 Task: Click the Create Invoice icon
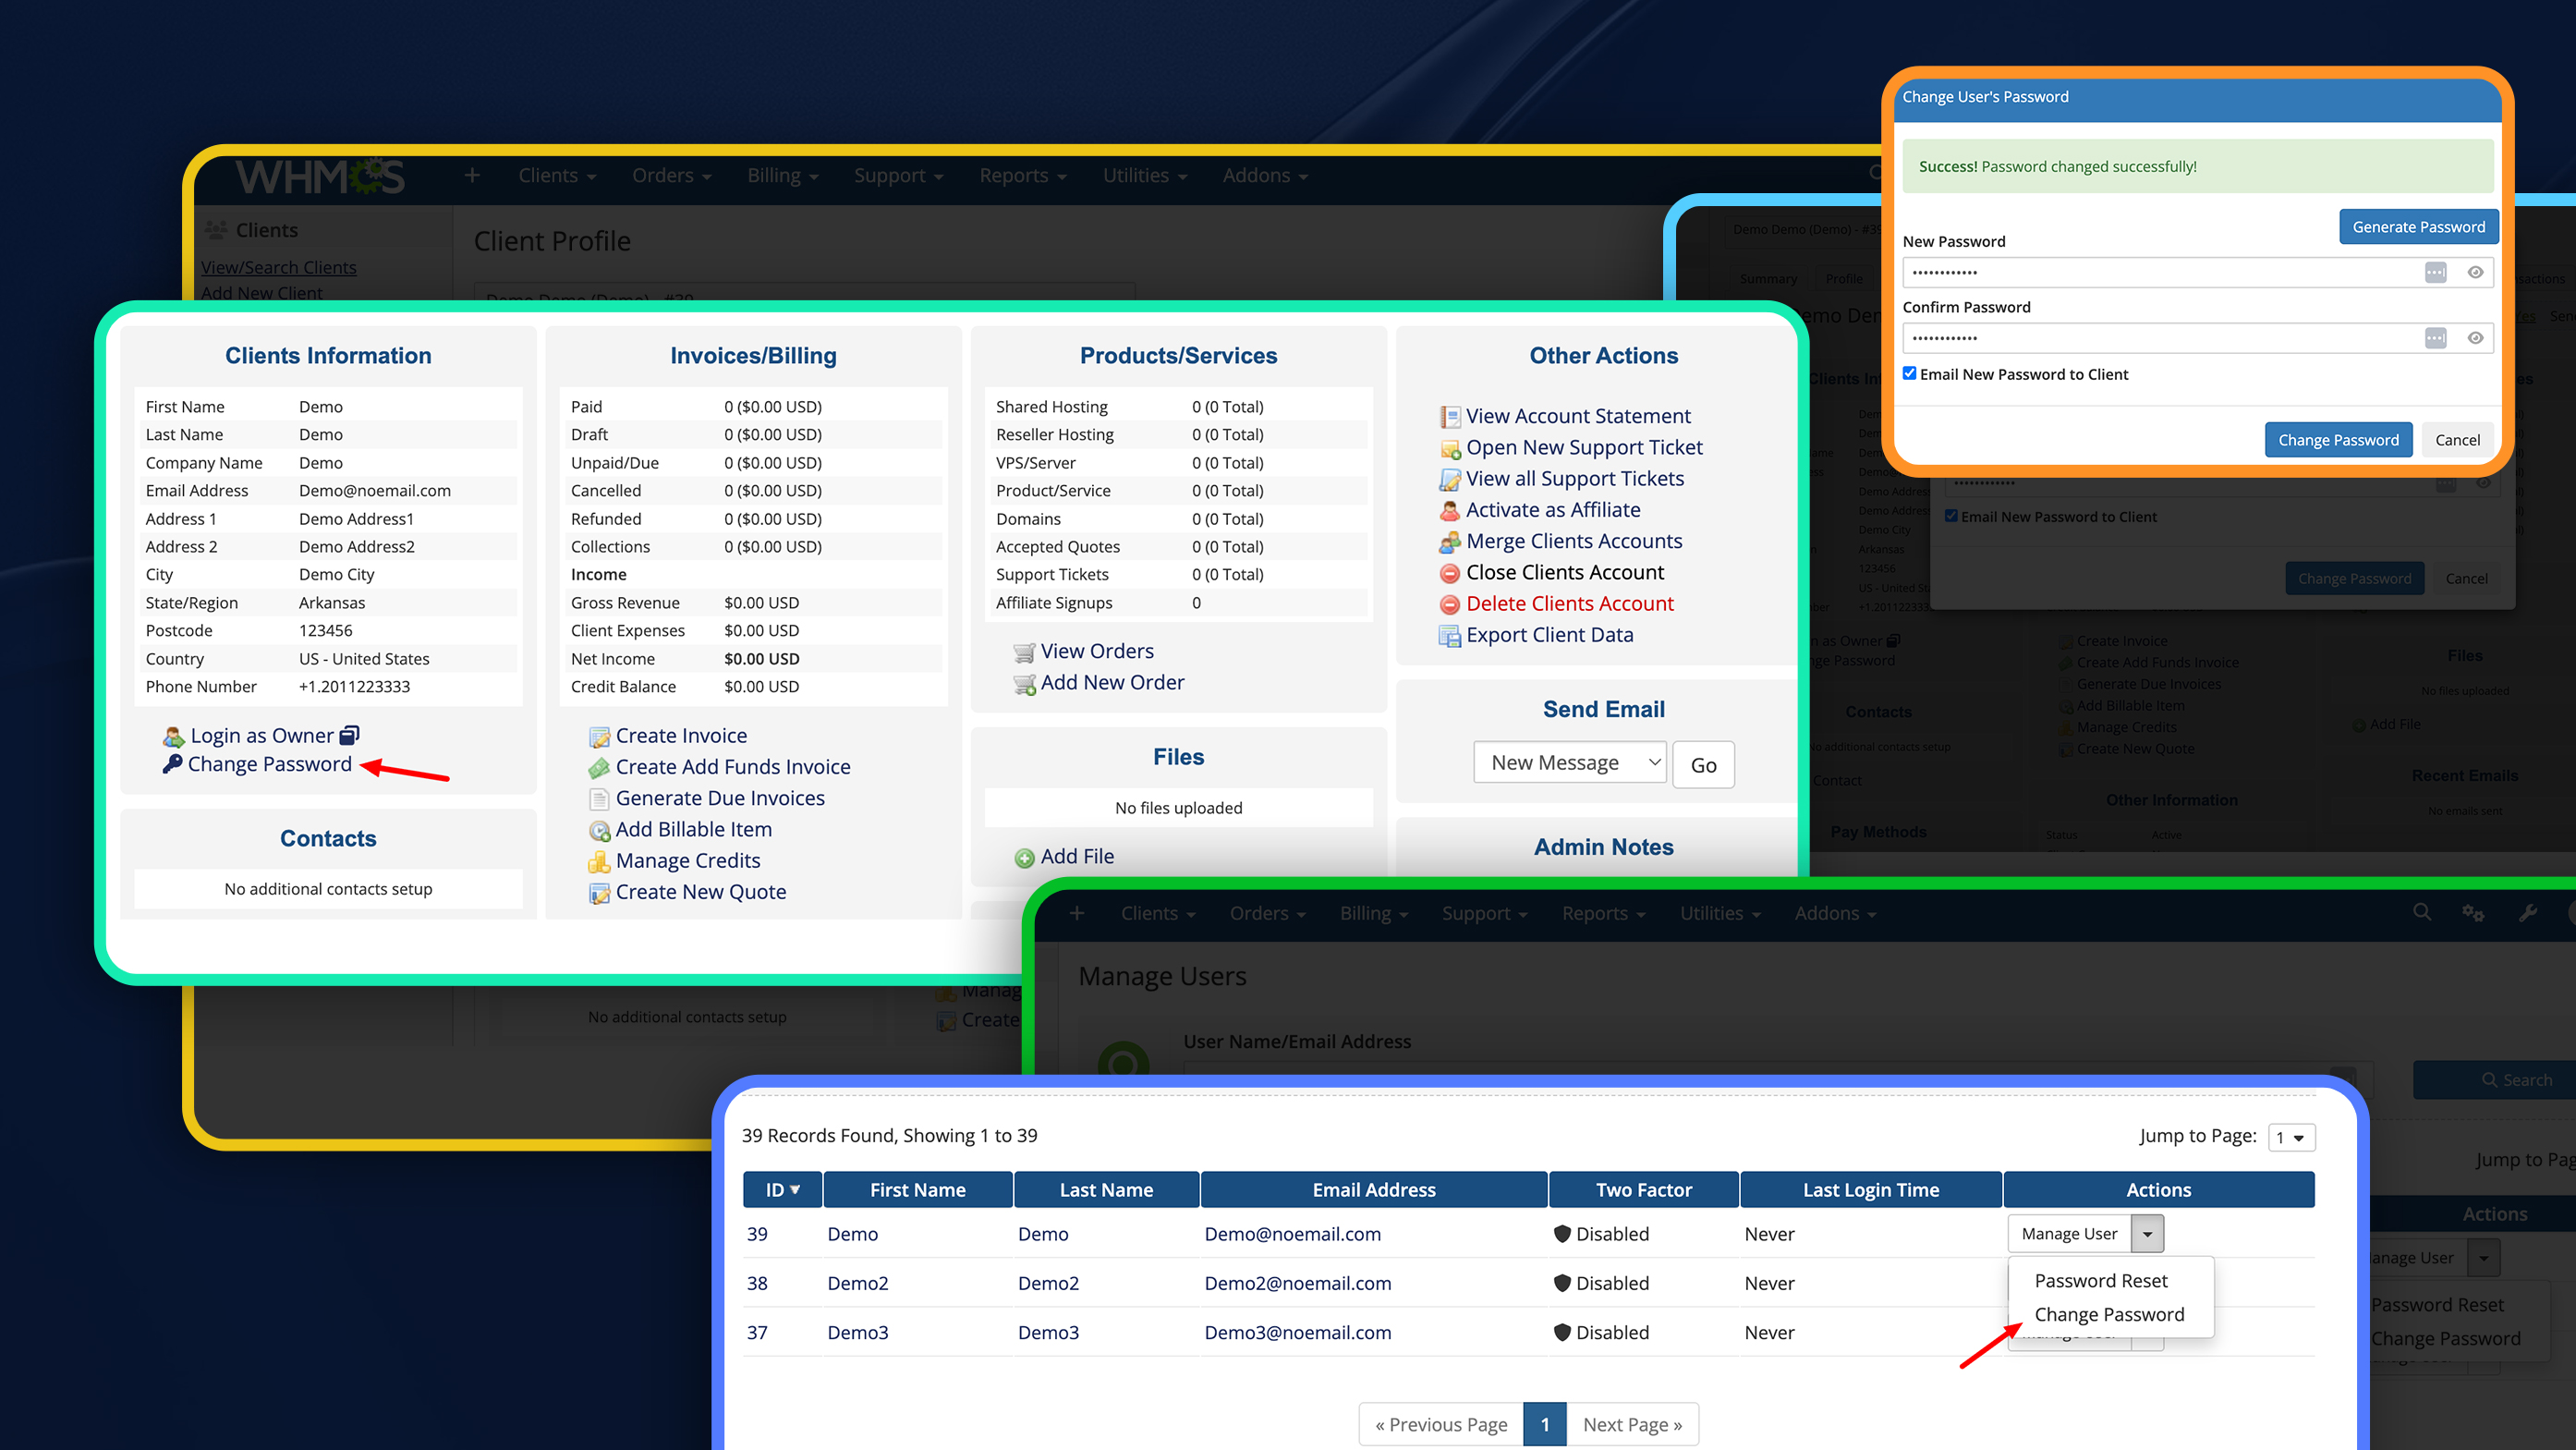[599, 737]
